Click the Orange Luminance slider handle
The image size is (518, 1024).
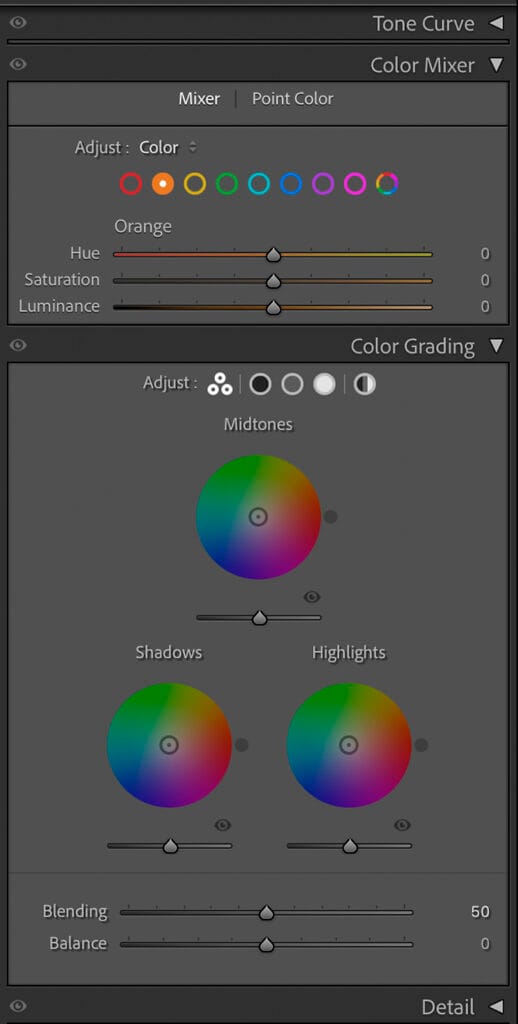pyautogui.click(x=274, y=307)
